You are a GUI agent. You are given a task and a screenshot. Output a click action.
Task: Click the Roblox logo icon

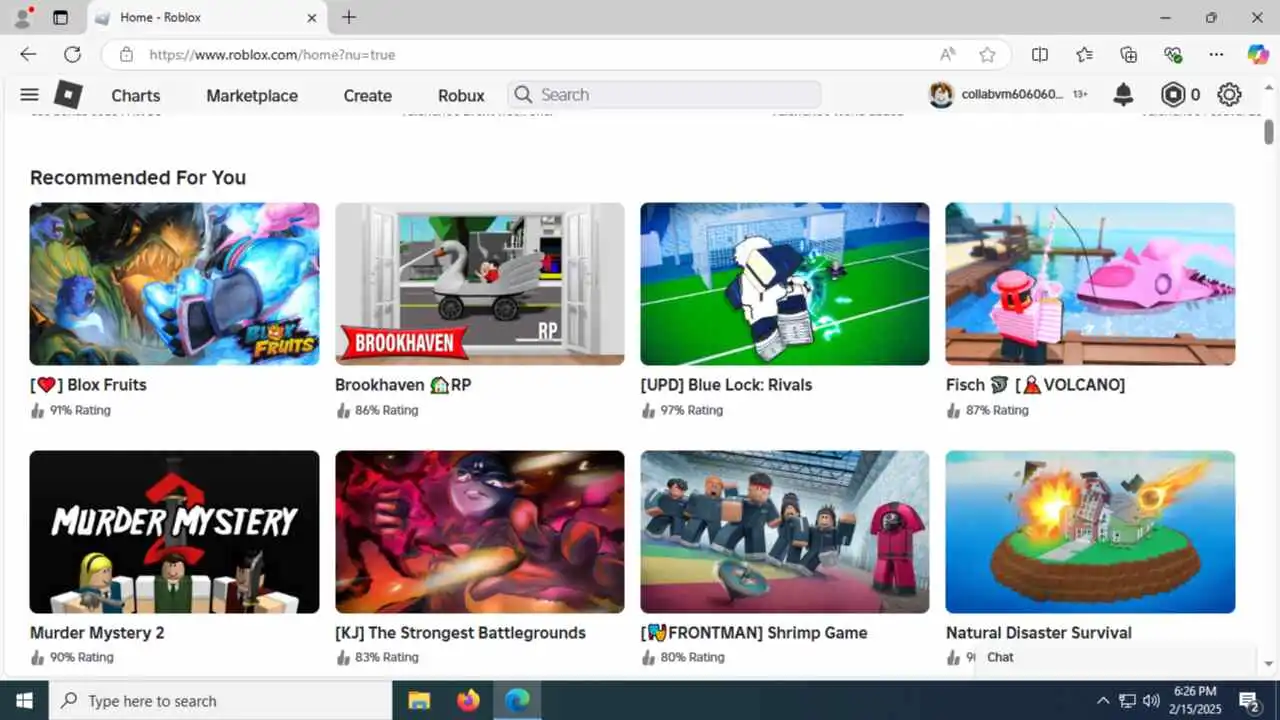pyautogui.click(x=68, y=95)
